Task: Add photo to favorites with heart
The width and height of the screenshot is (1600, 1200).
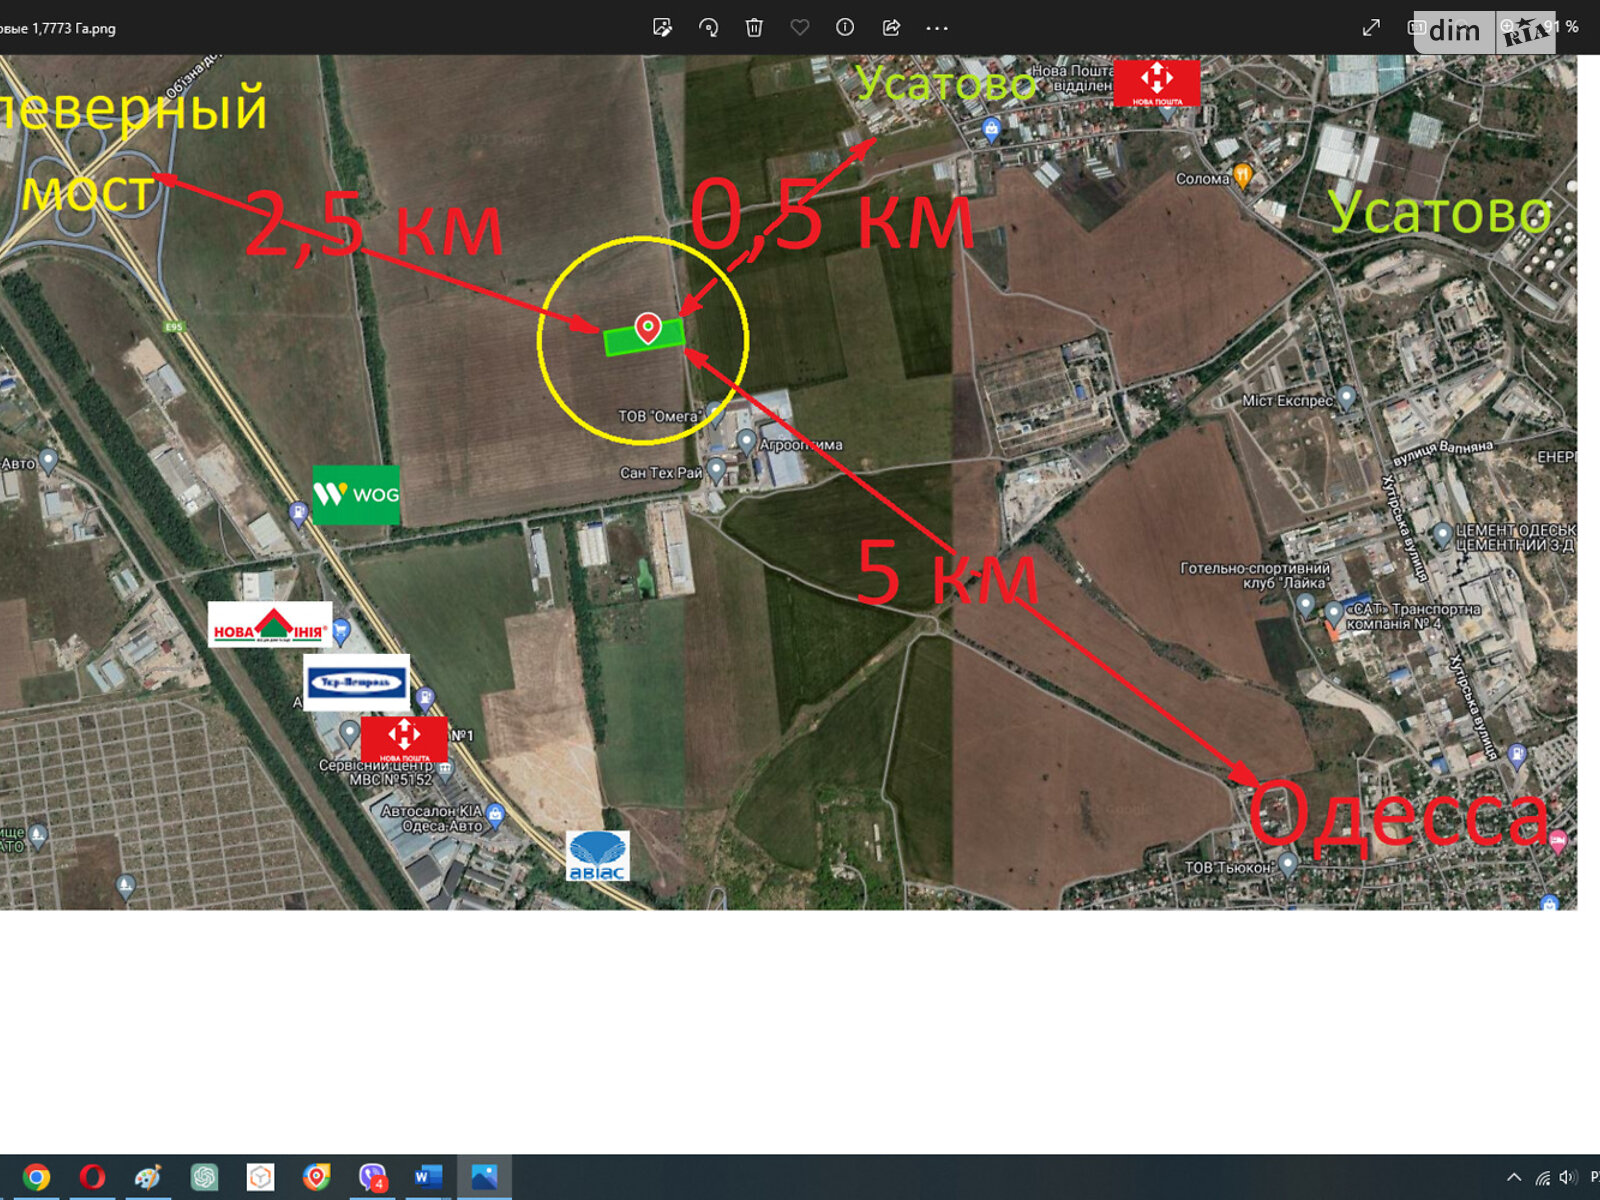Action: point(800,28)
